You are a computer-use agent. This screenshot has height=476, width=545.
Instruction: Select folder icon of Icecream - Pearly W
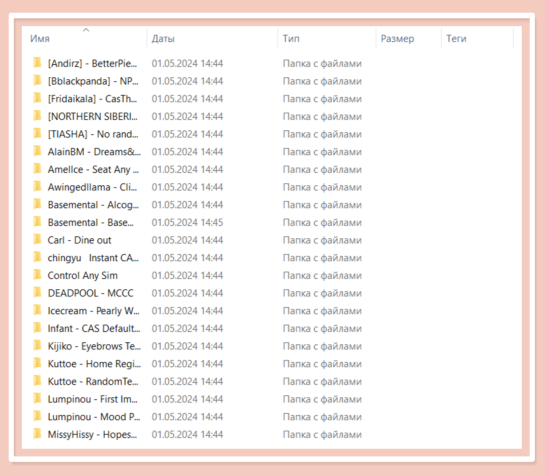pos(37,310)
